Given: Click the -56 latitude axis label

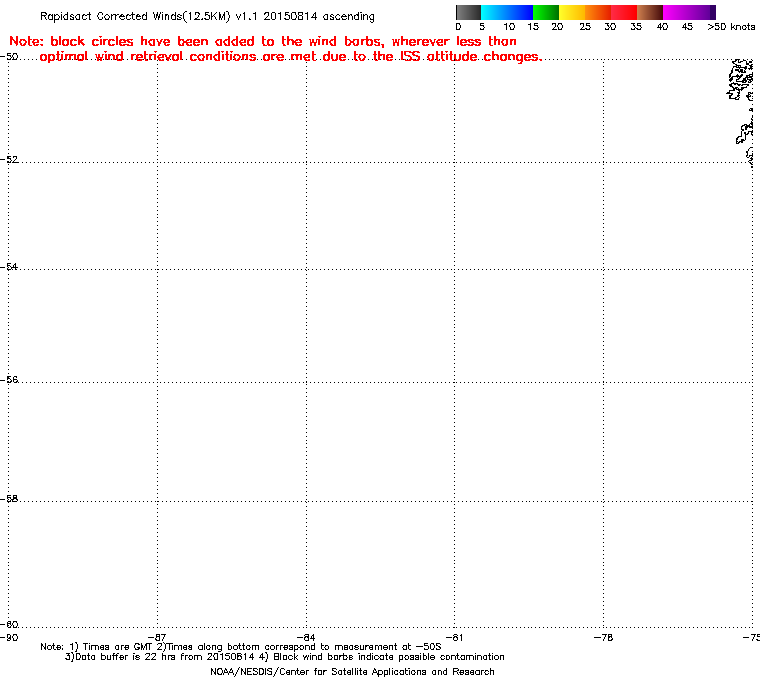Looking at the screenshot, I should (x=9, y=380).
